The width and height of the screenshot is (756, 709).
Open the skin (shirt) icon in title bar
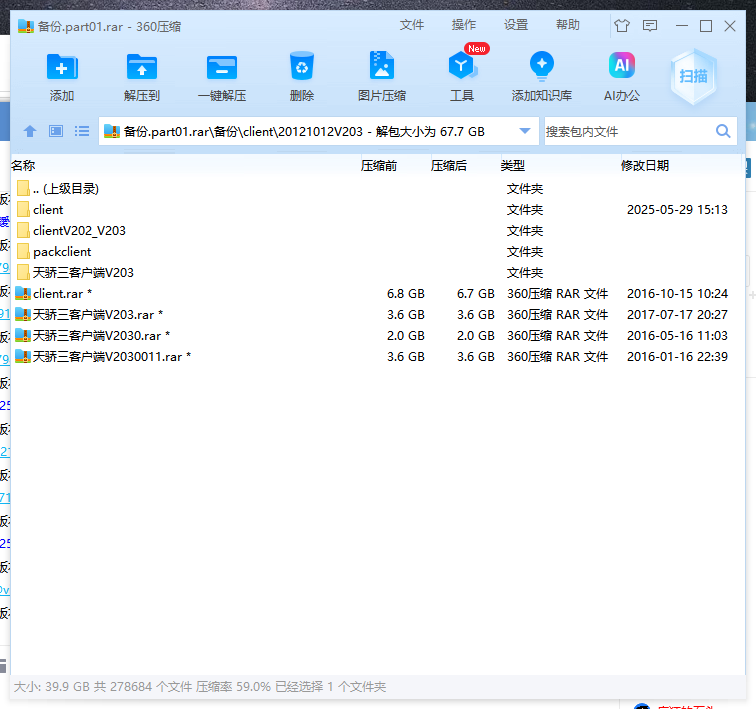[x=622, y=26]
